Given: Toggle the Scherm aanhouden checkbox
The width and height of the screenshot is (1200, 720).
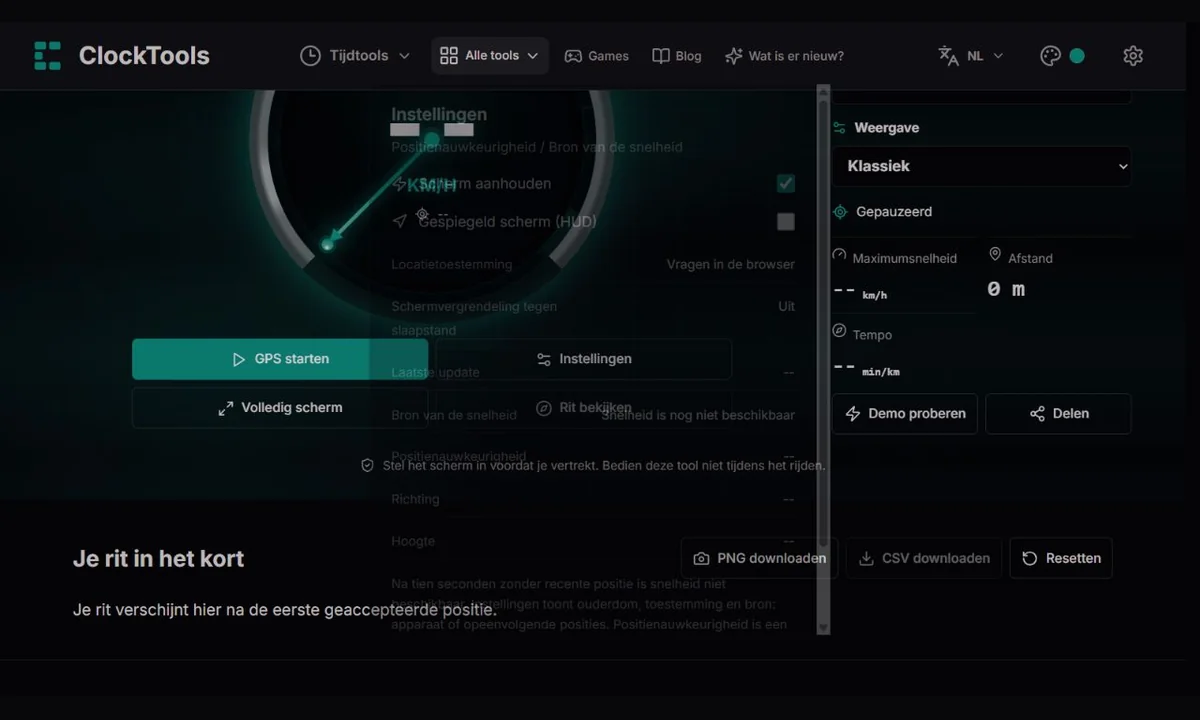Looking at the screenshot, I should tap(786, 183).
